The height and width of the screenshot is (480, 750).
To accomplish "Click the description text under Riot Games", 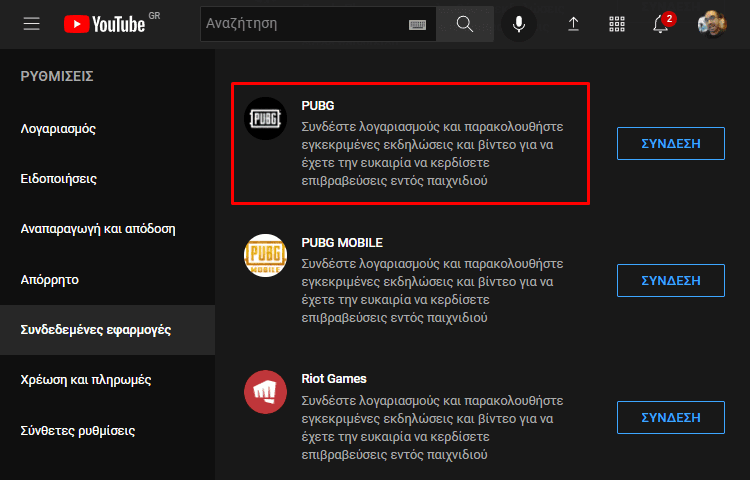I will pos(432,427).
